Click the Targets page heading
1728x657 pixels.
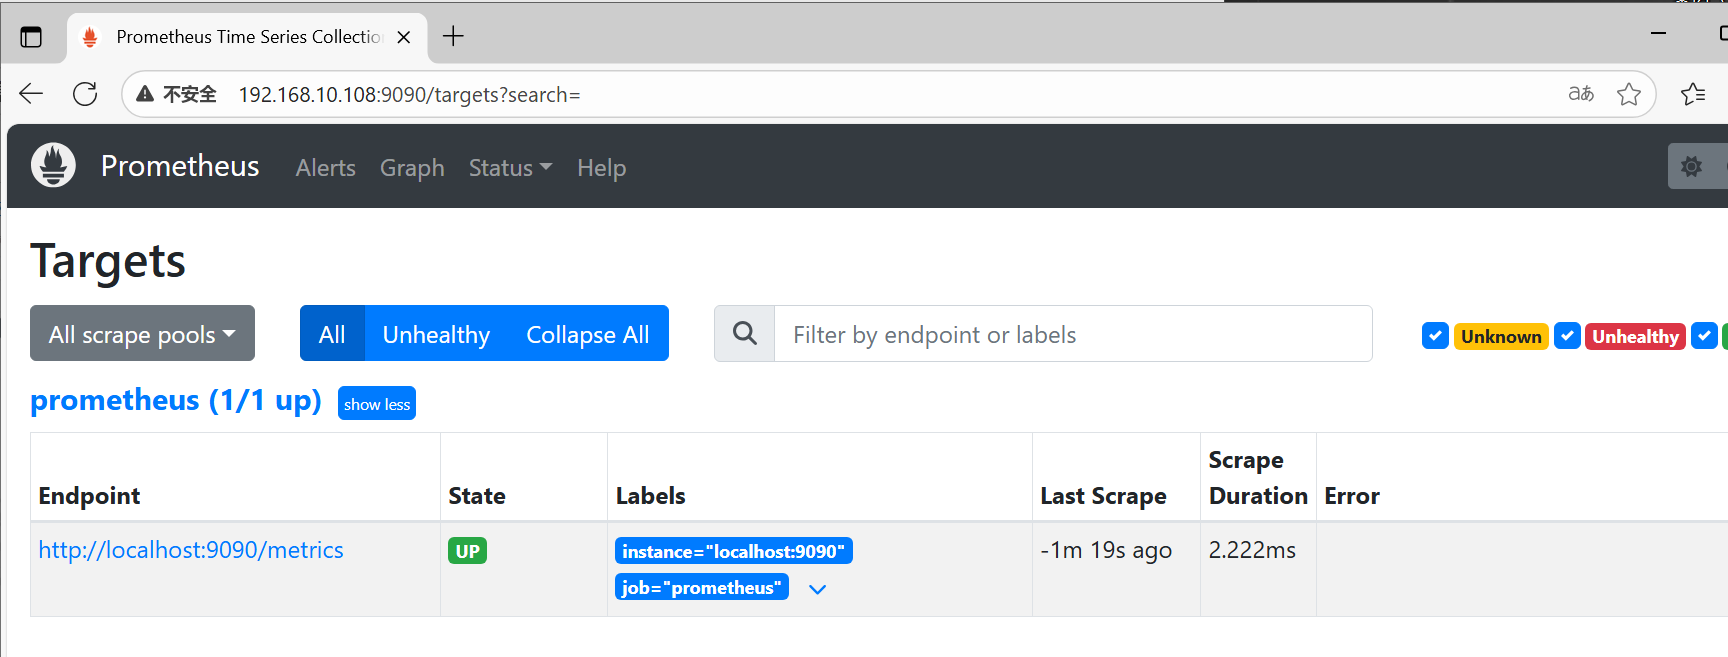click(x=108, y=261)
